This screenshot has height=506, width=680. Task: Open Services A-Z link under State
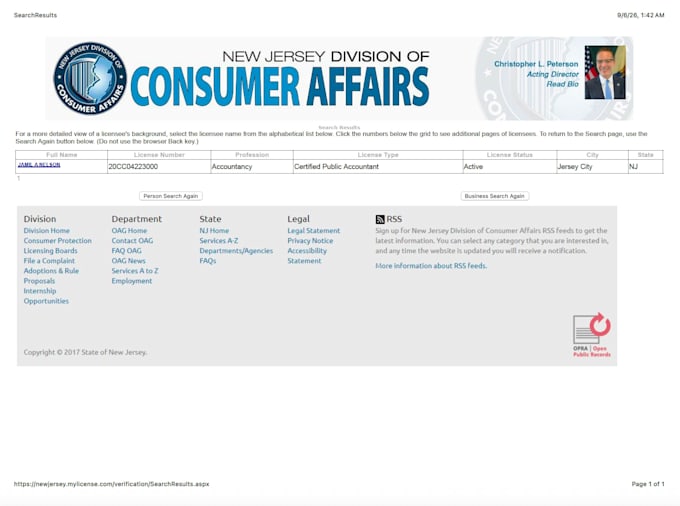point(219,241)
